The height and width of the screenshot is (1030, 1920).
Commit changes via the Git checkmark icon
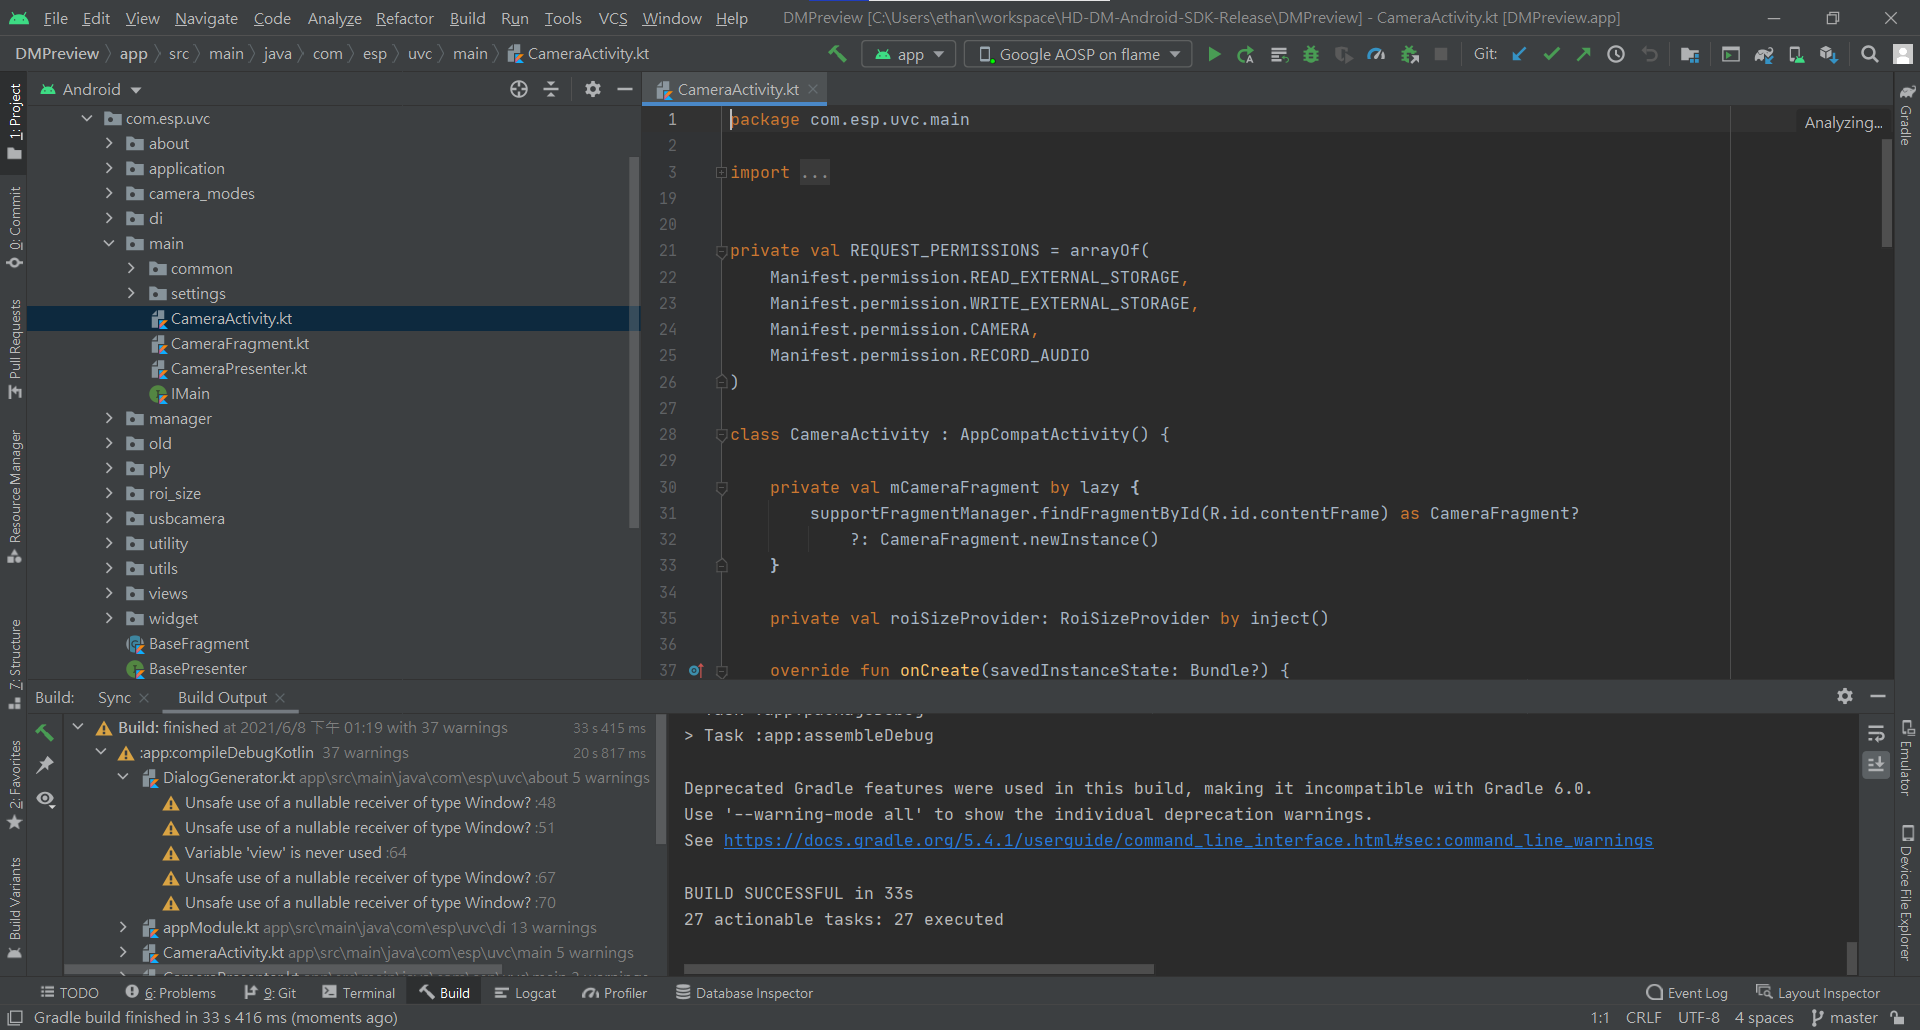(x=1551, y=54)
